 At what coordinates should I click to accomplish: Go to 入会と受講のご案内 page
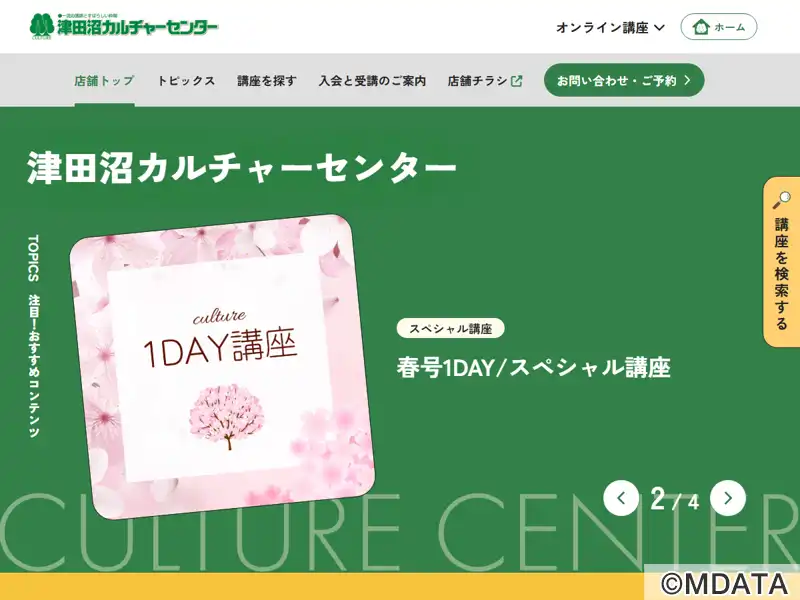[x=372, y=81]
